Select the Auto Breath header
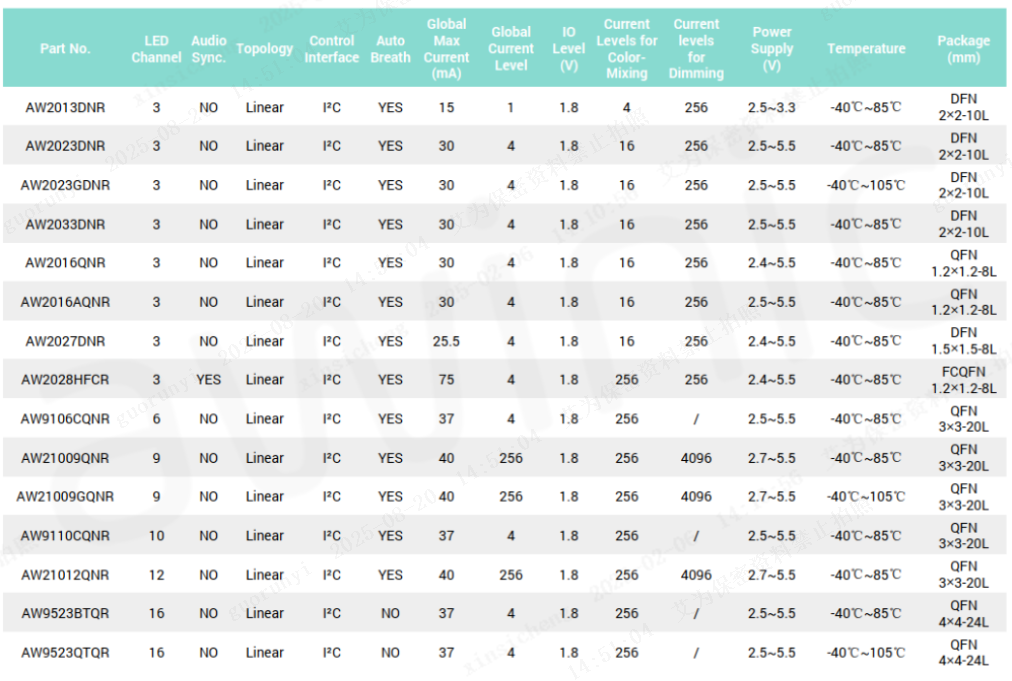 pos(390,48)
